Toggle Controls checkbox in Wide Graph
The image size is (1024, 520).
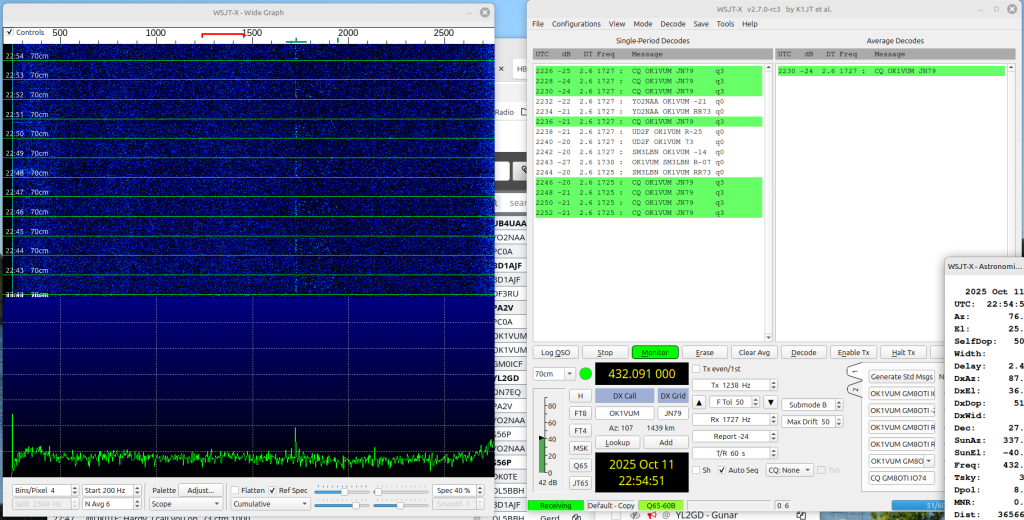9,32
